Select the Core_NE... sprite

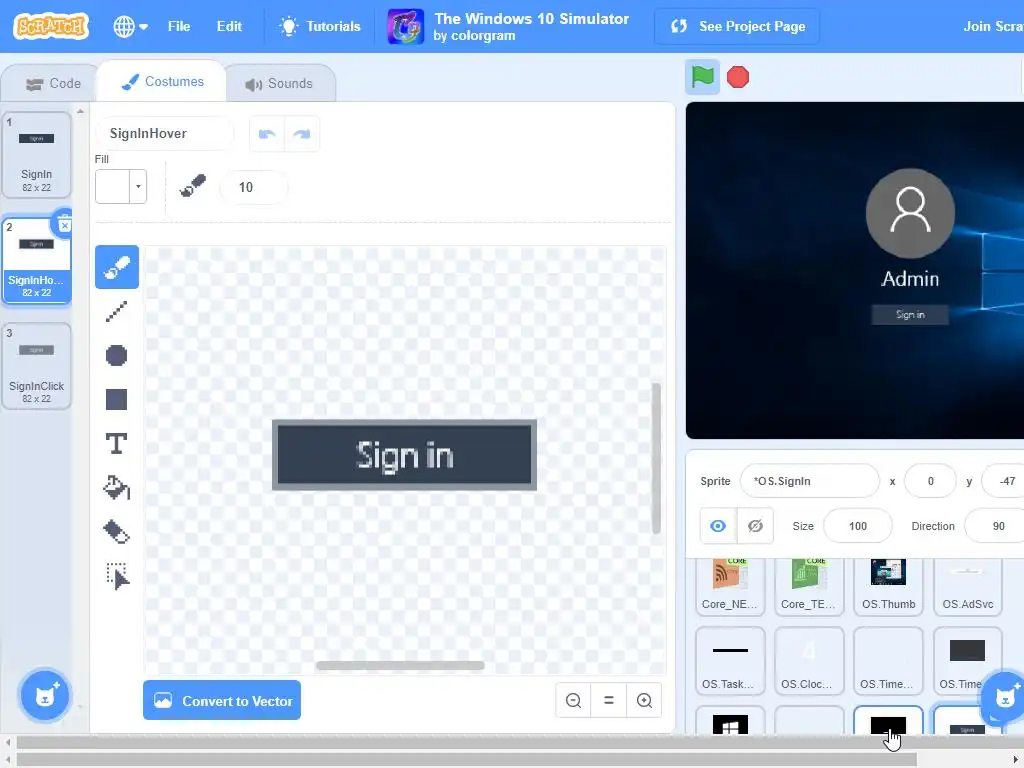point(730,586)
